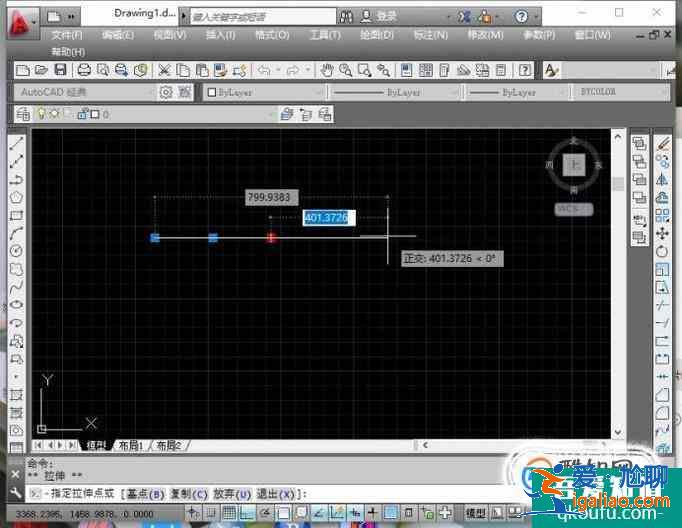682x528 pixels.
Task: Select the Hatch tool in draw toolbar
Action: point(17,395)
